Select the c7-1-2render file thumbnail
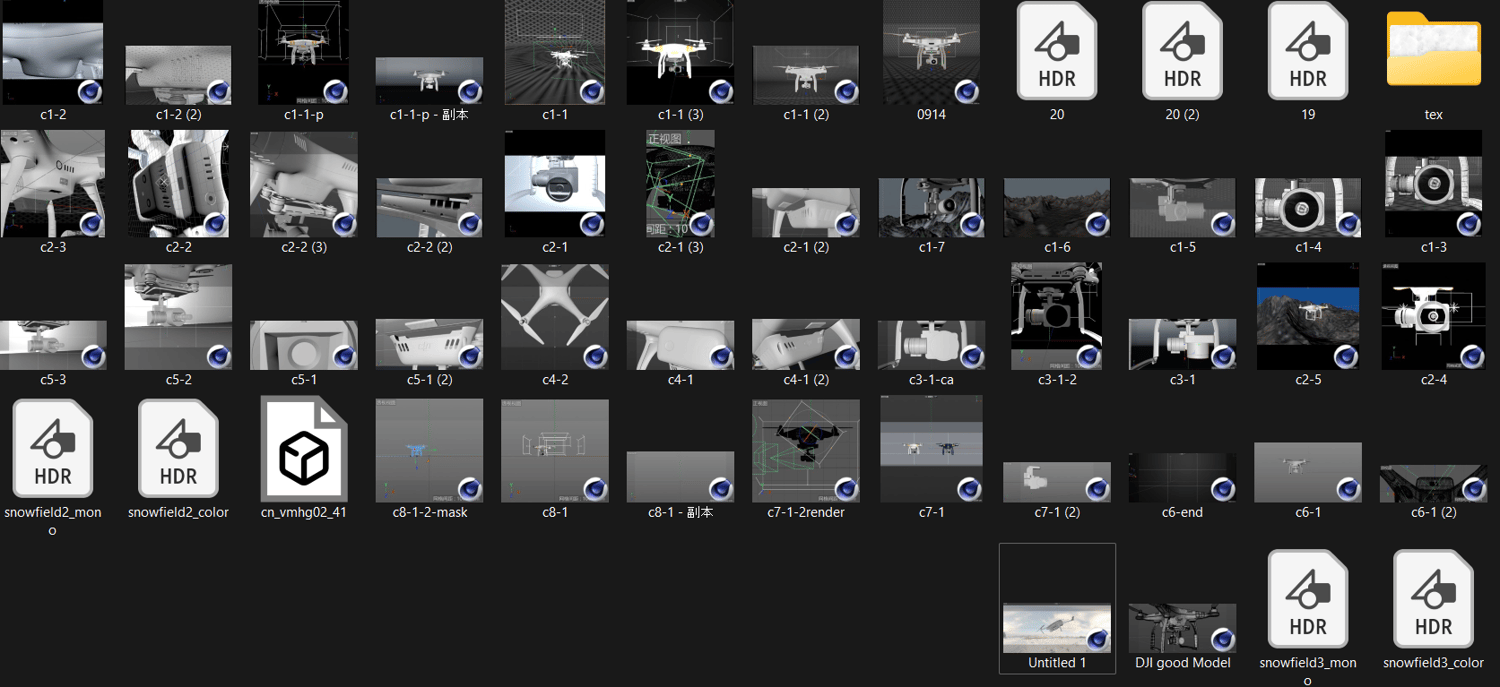This screenshot has height=687, width=1500. pos(806,450)
